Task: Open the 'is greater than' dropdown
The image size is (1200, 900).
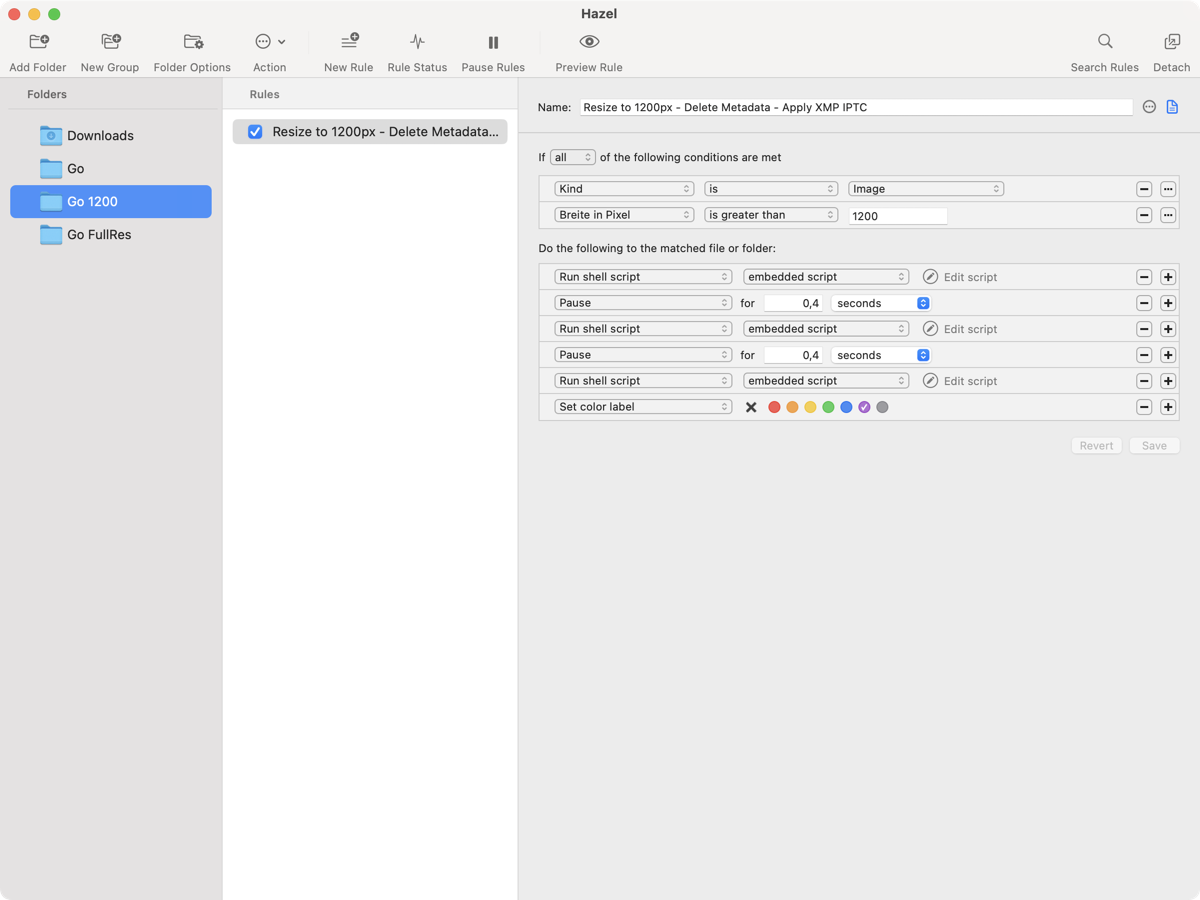Action: point(771,215)
